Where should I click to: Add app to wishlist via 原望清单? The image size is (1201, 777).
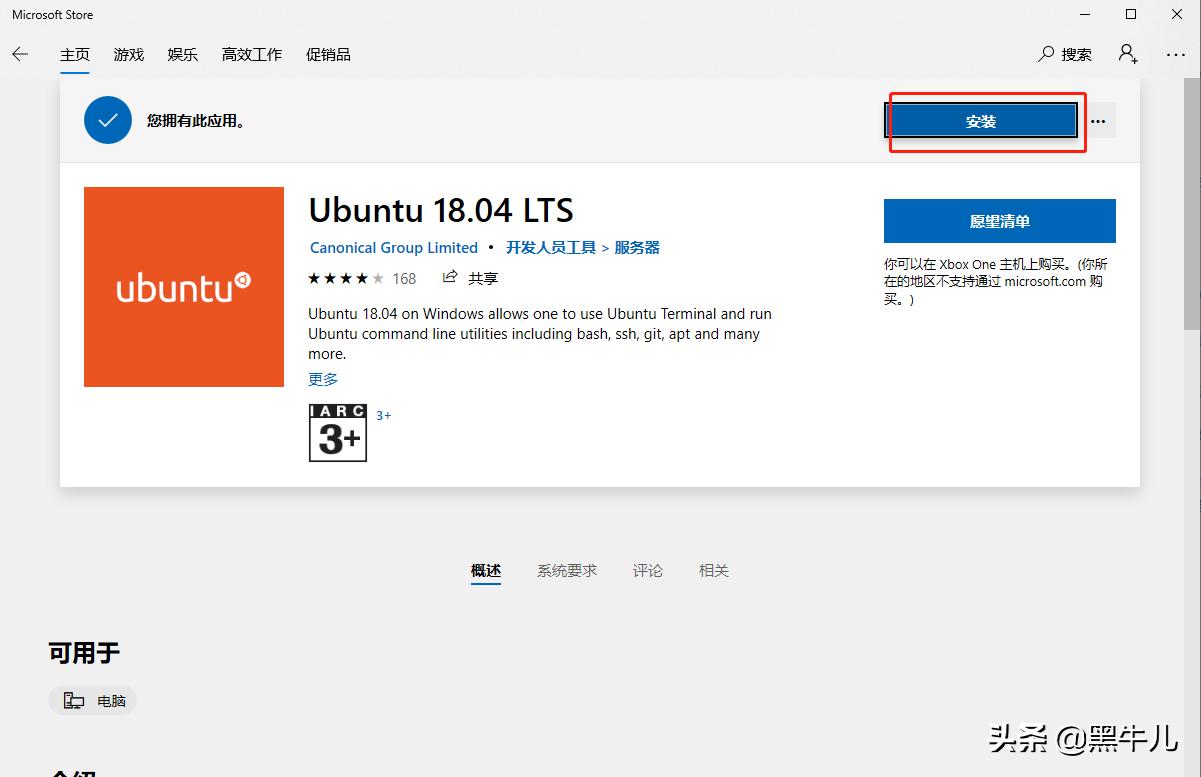point(999,221)
